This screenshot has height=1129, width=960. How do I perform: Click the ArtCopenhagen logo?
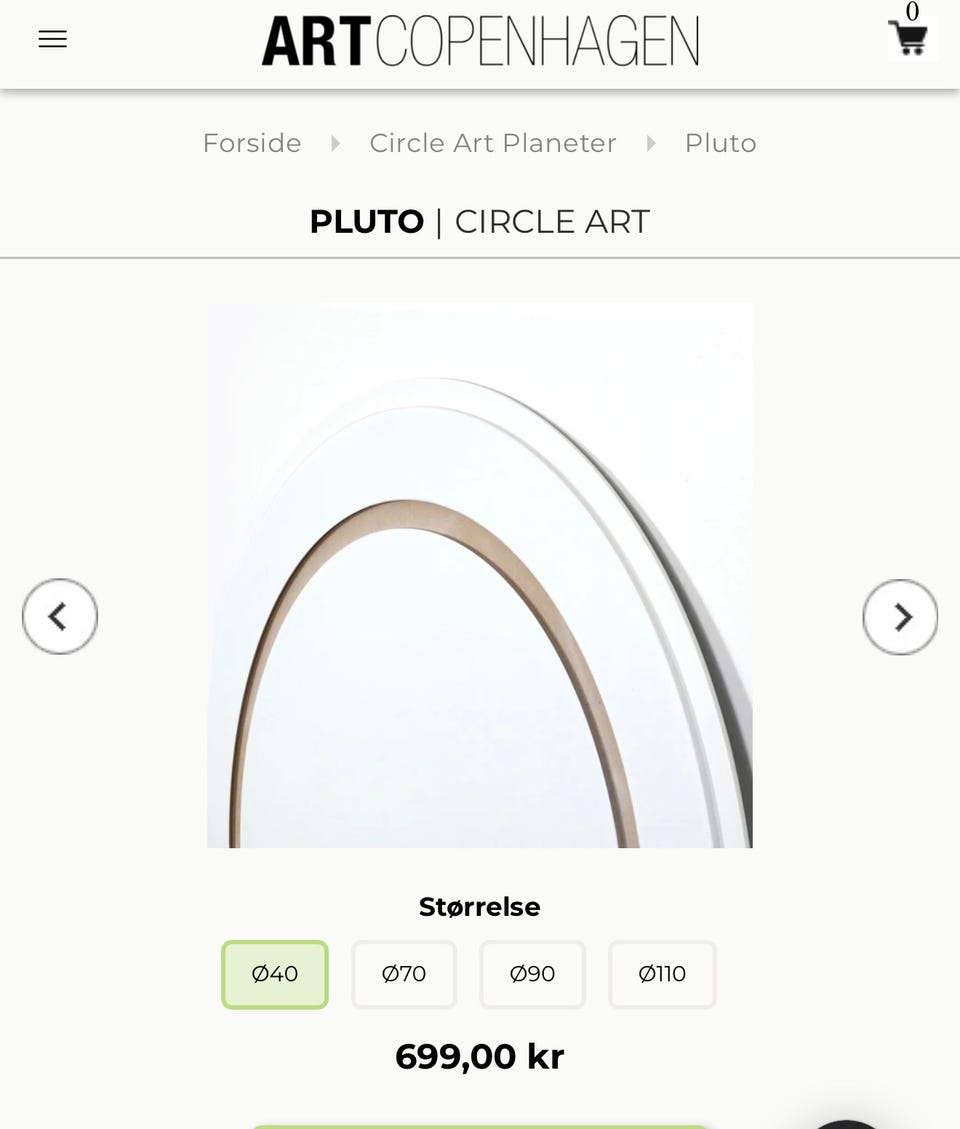(480, 42)
